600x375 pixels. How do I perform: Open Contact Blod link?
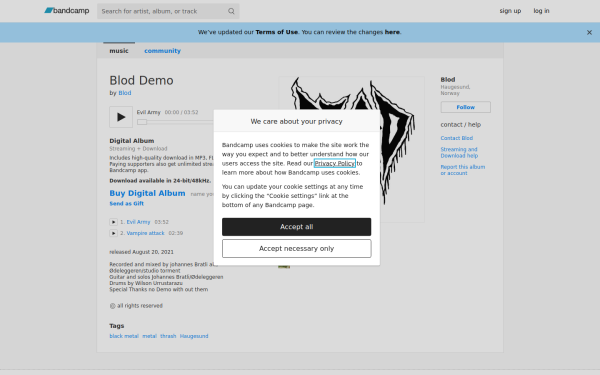click(457, 138)
